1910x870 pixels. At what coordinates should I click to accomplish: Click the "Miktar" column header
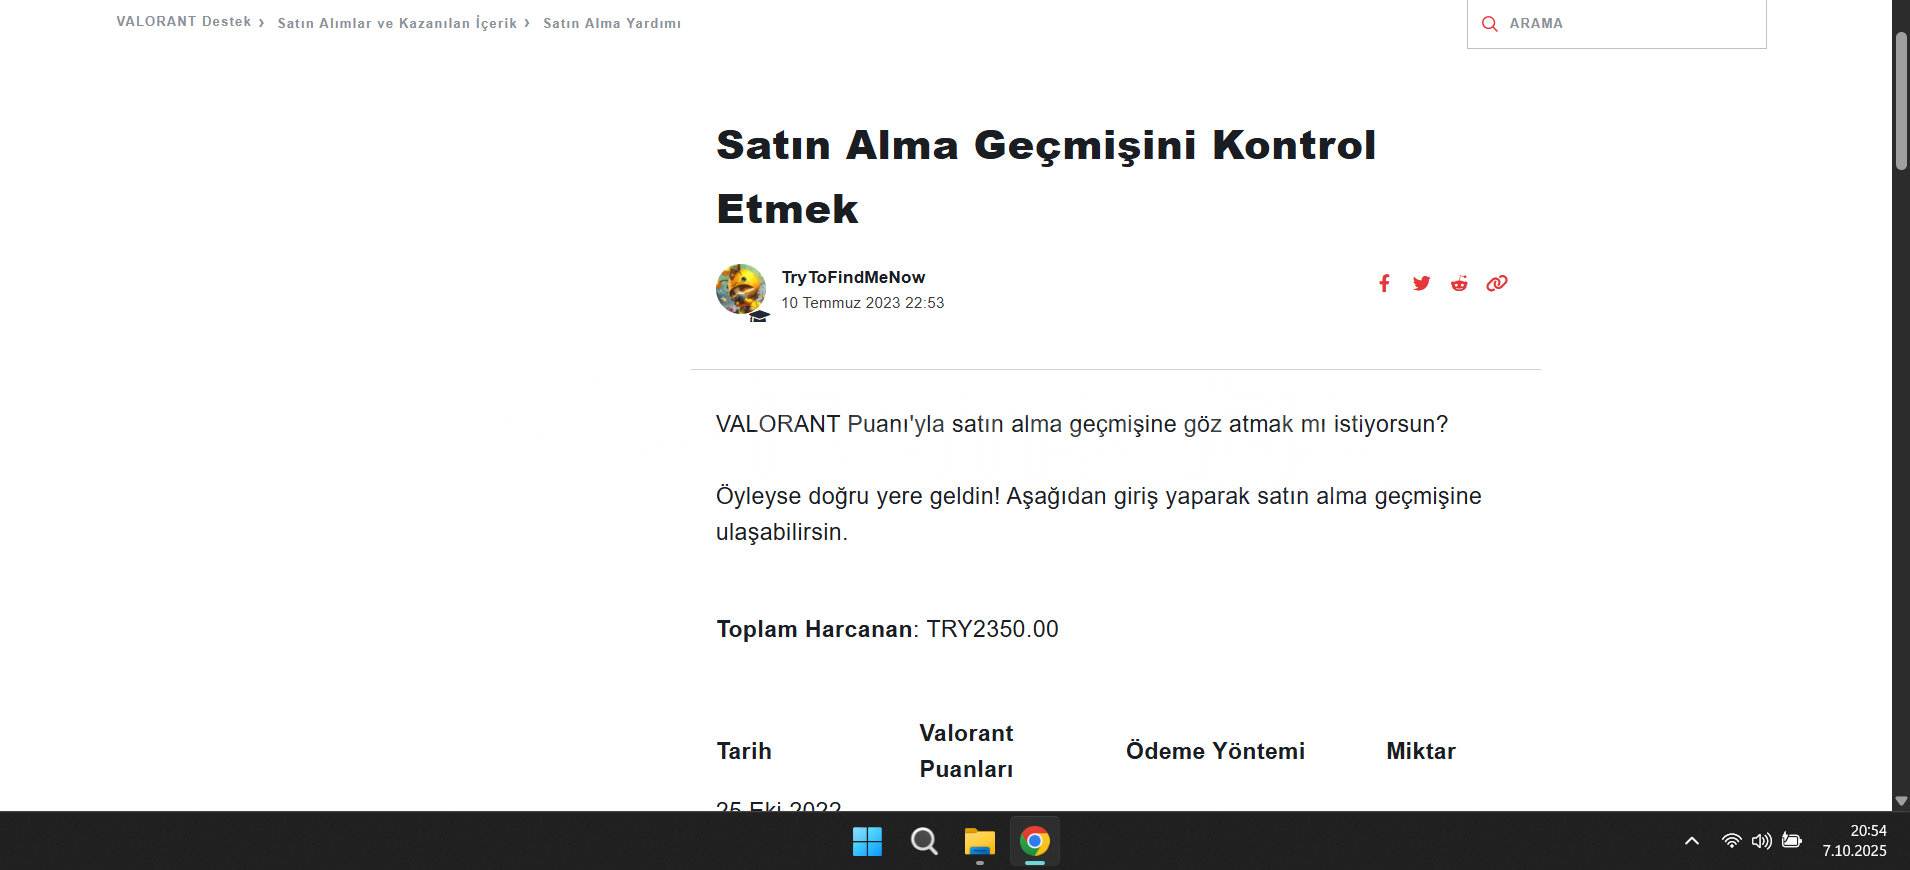click(1421, 751)
